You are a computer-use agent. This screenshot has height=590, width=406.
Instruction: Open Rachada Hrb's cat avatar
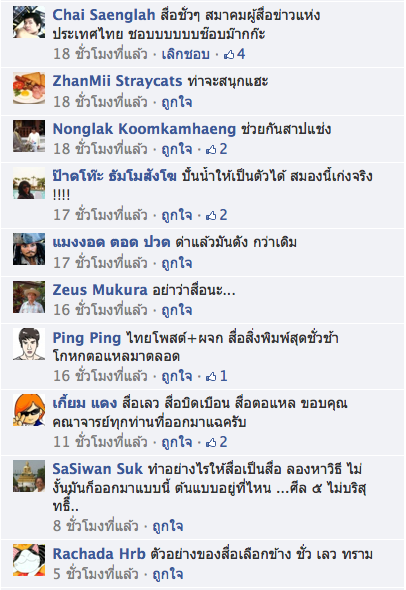29,560
